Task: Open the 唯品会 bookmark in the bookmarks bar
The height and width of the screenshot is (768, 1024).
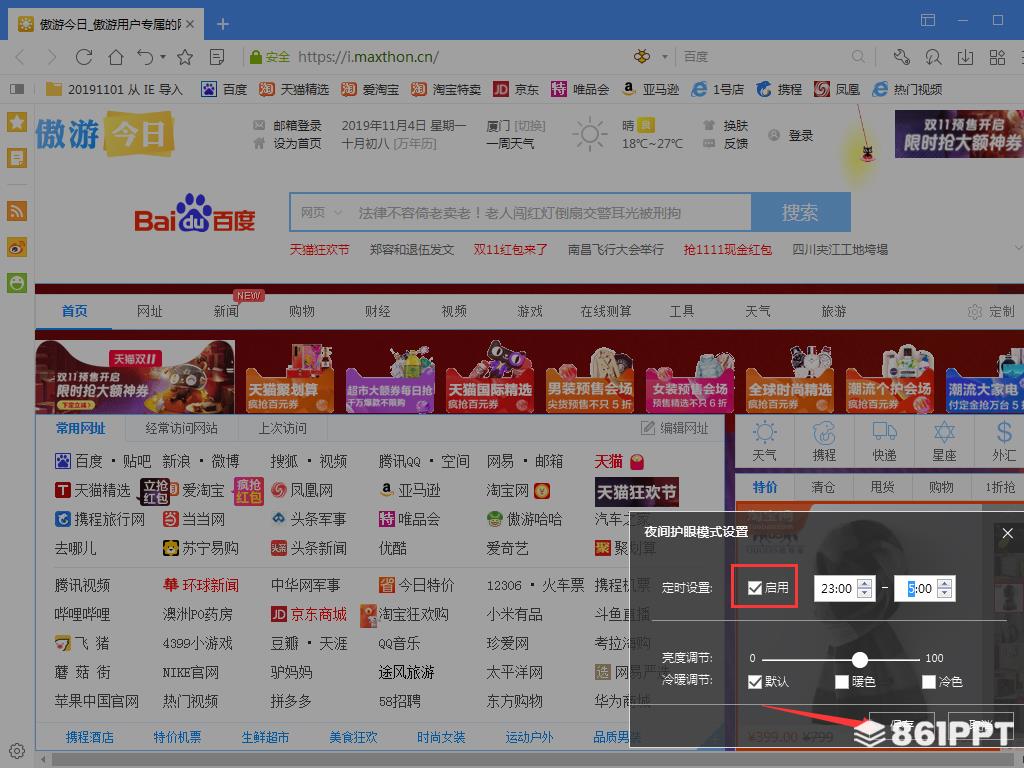Action: (x=580, y=89)
